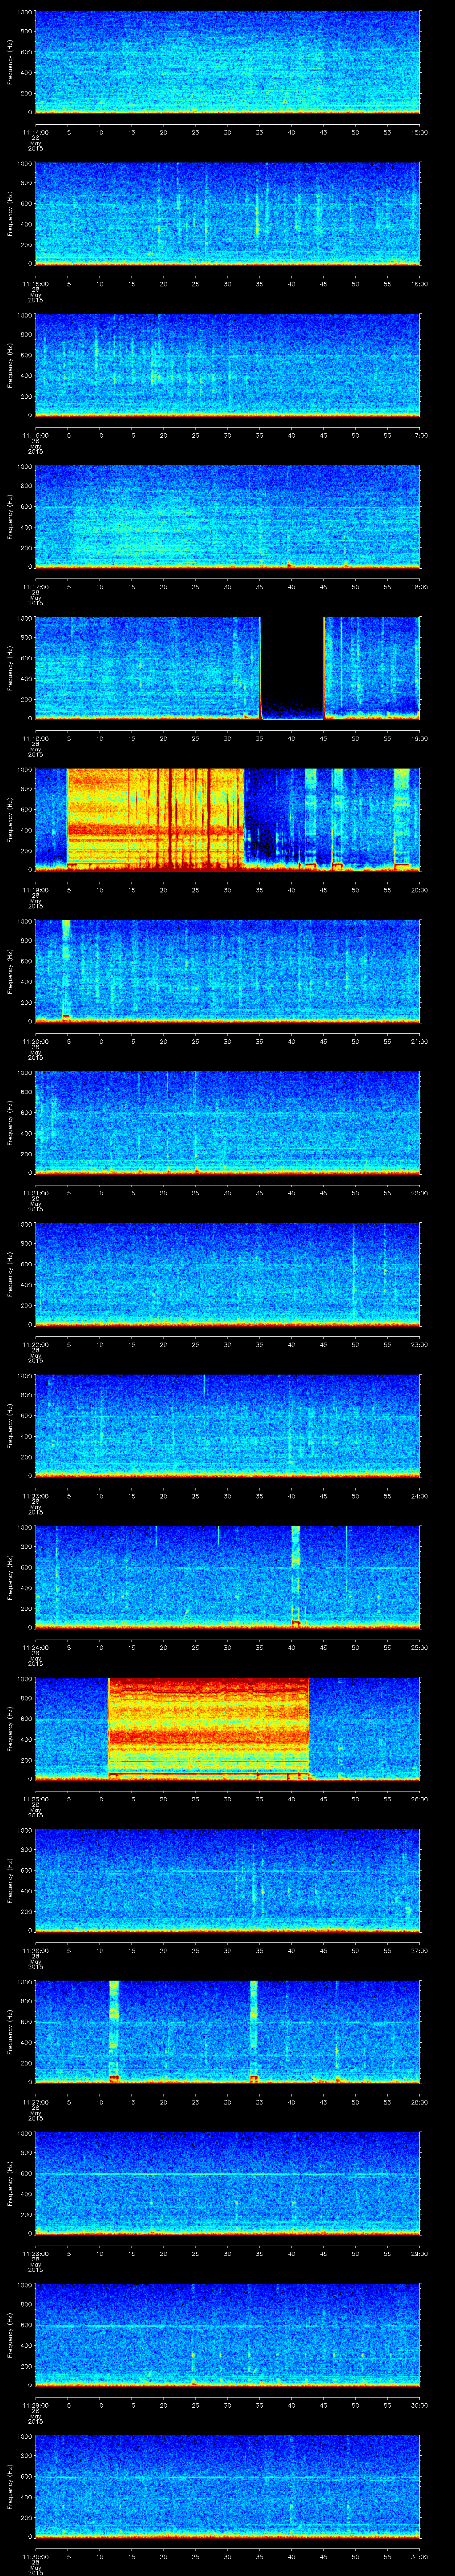Viewport: 455px width, 2576px height.
Task: Click the 'Frequency (Hz)' axis label of the 11:14:00 panel
Action: point(10,62)
